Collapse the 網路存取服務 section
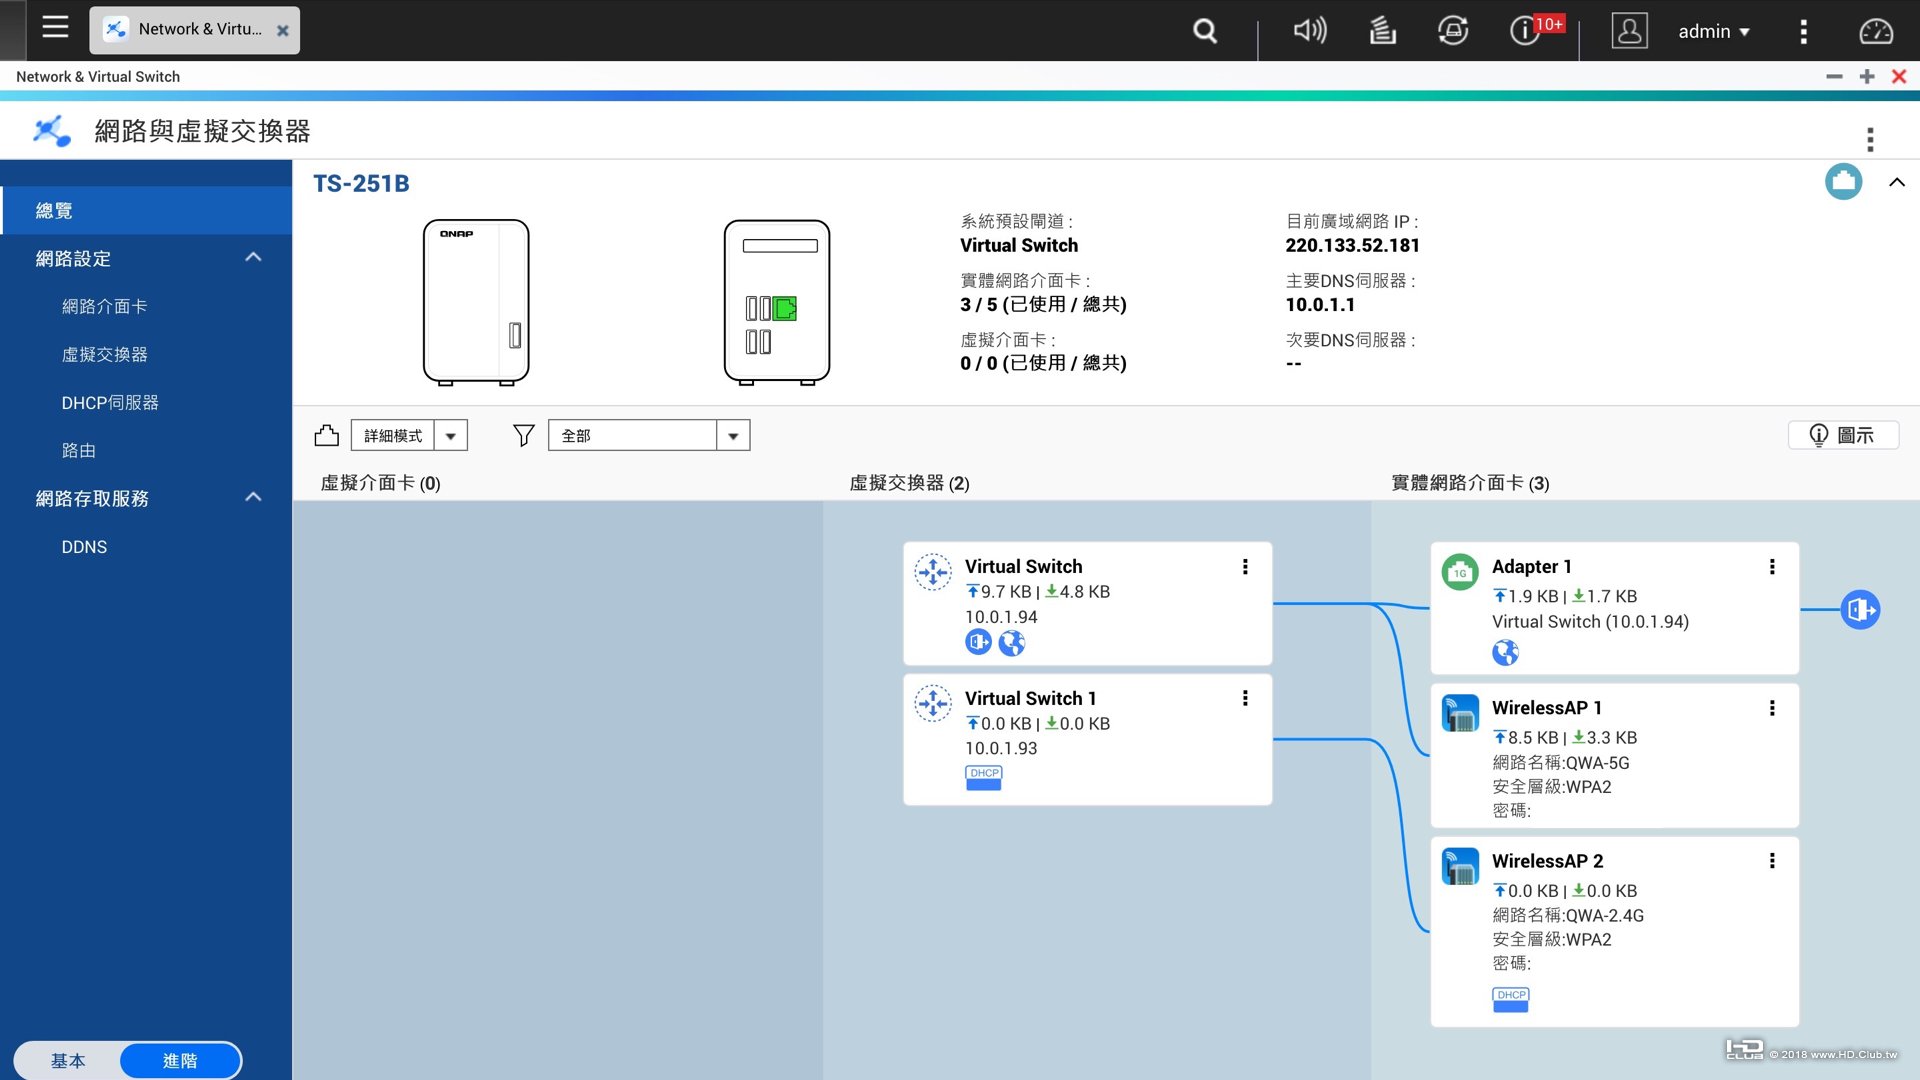 [253, 497]
